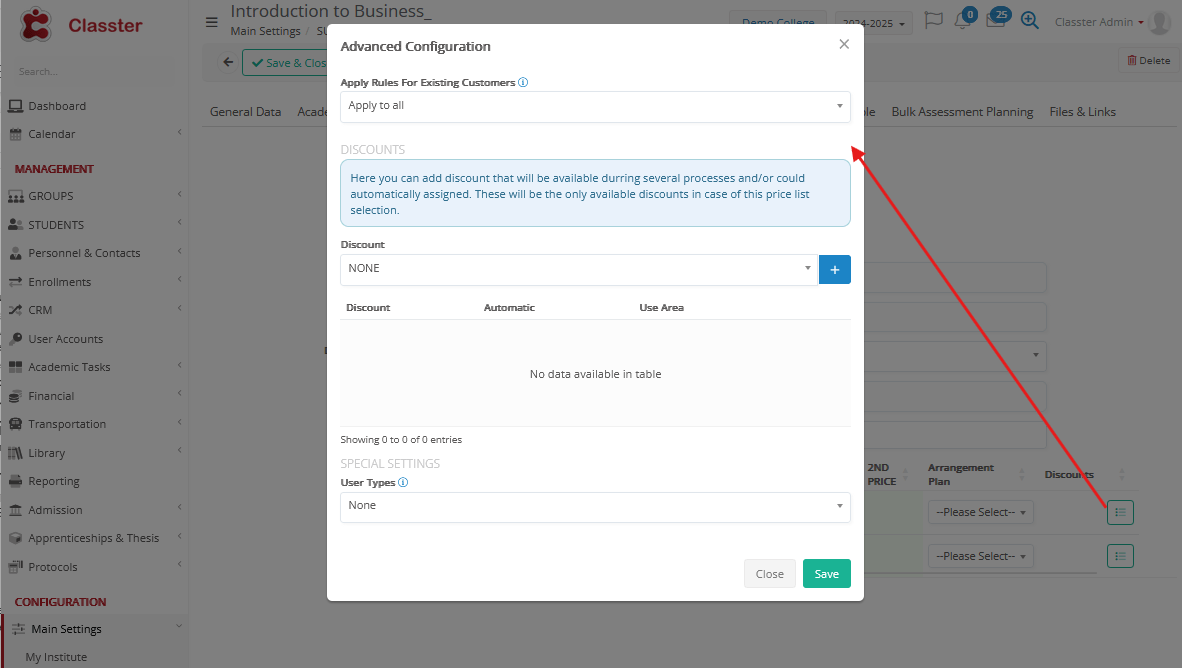Click the sidebar Search field
The height and width of the screenshot is (668, 1182).
point(94,72)
